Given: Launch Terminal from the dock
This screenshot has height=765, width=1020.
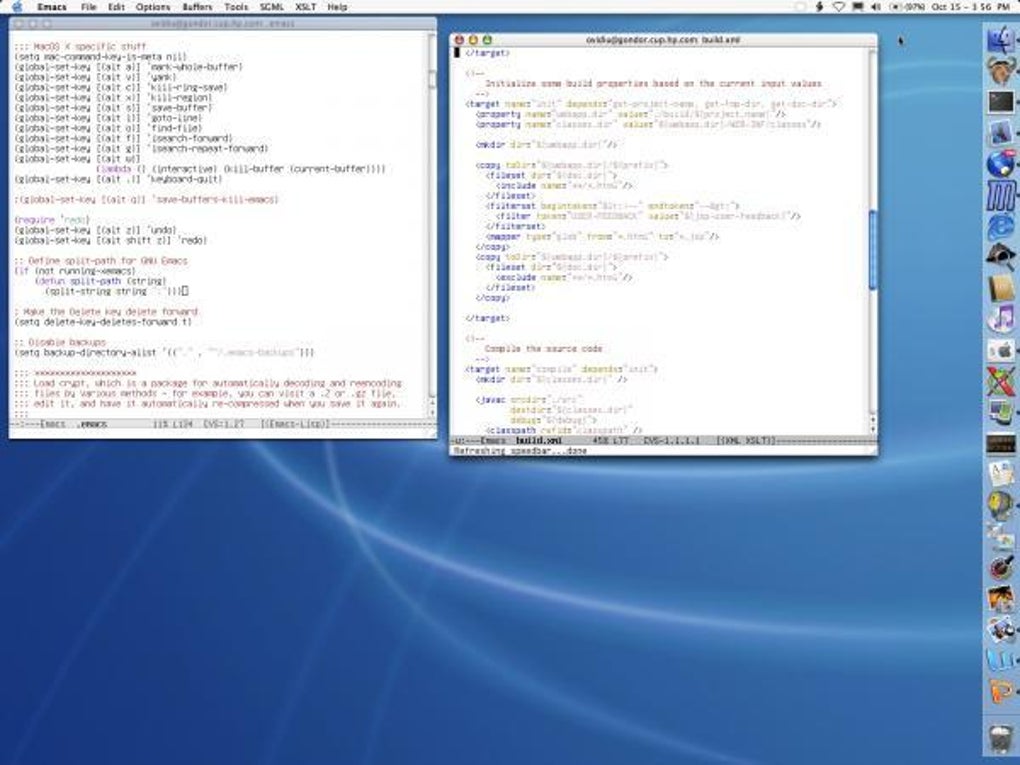Looking at the screenshot, I should pyautogui.click(x=1000, y=102).
